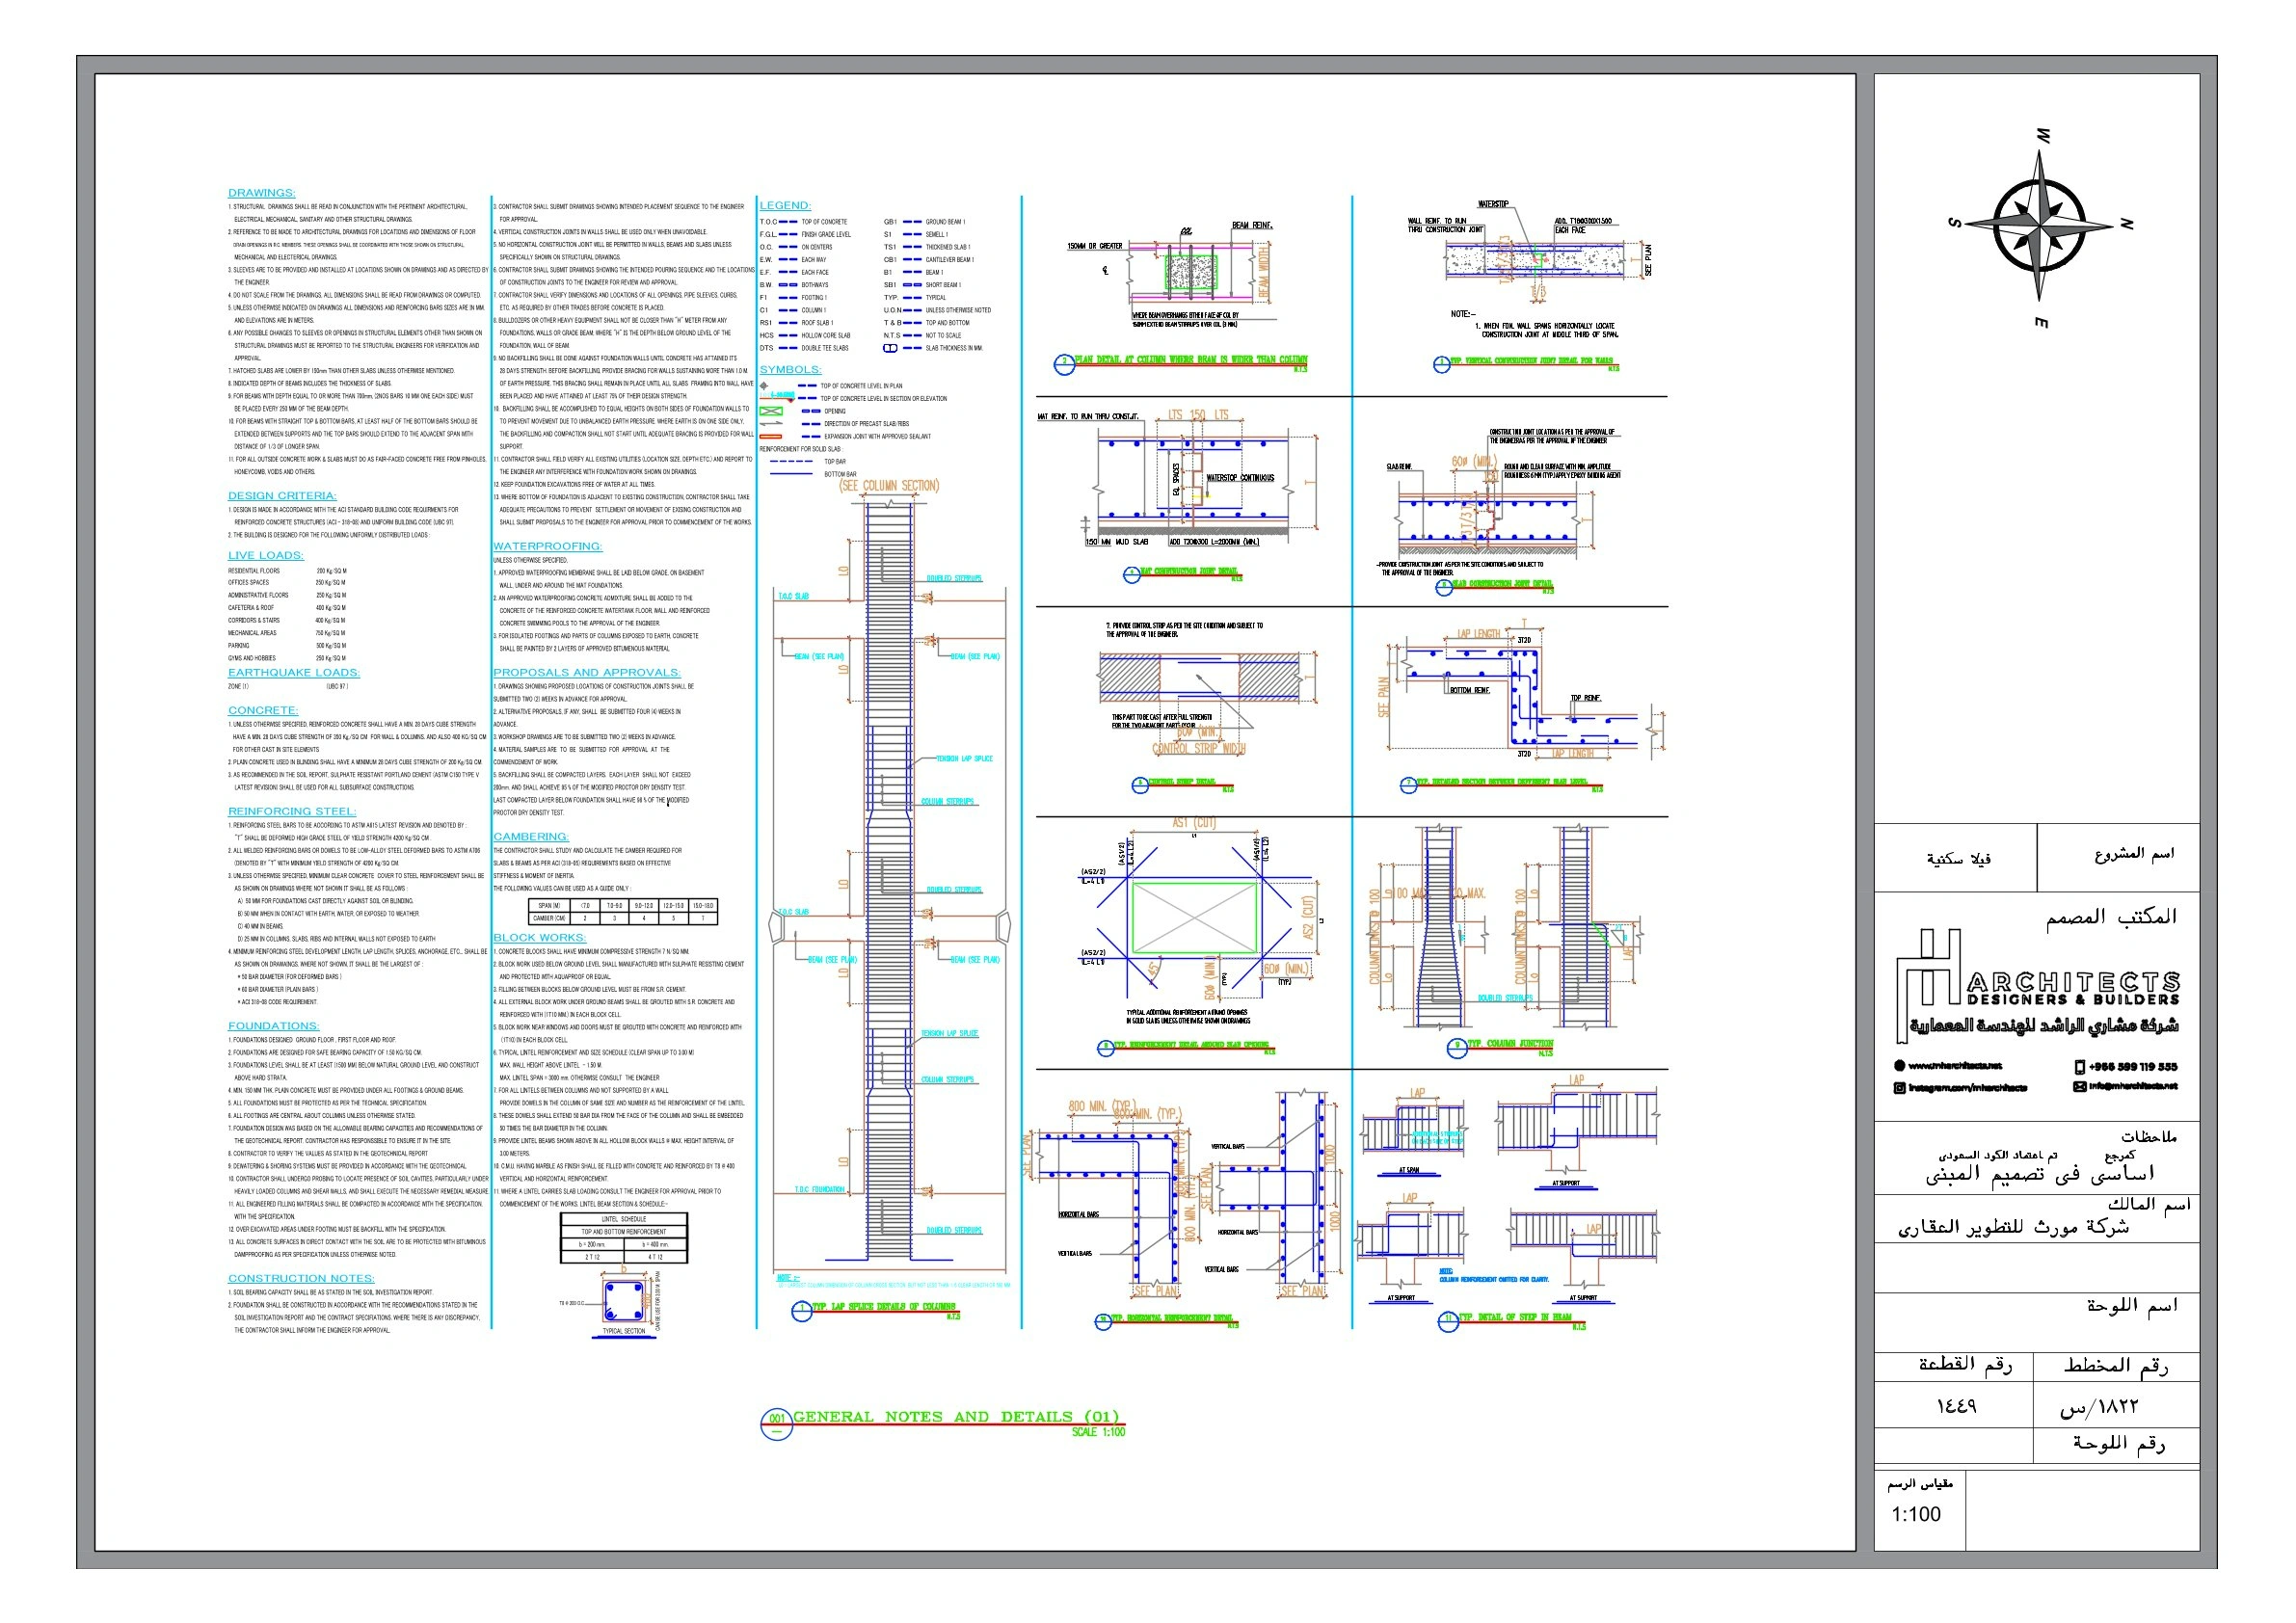Viewport: 2296px width, 1623px height.
Task: Open the instagram.com/mharchitects link
Action: tap(1967, 1088)
